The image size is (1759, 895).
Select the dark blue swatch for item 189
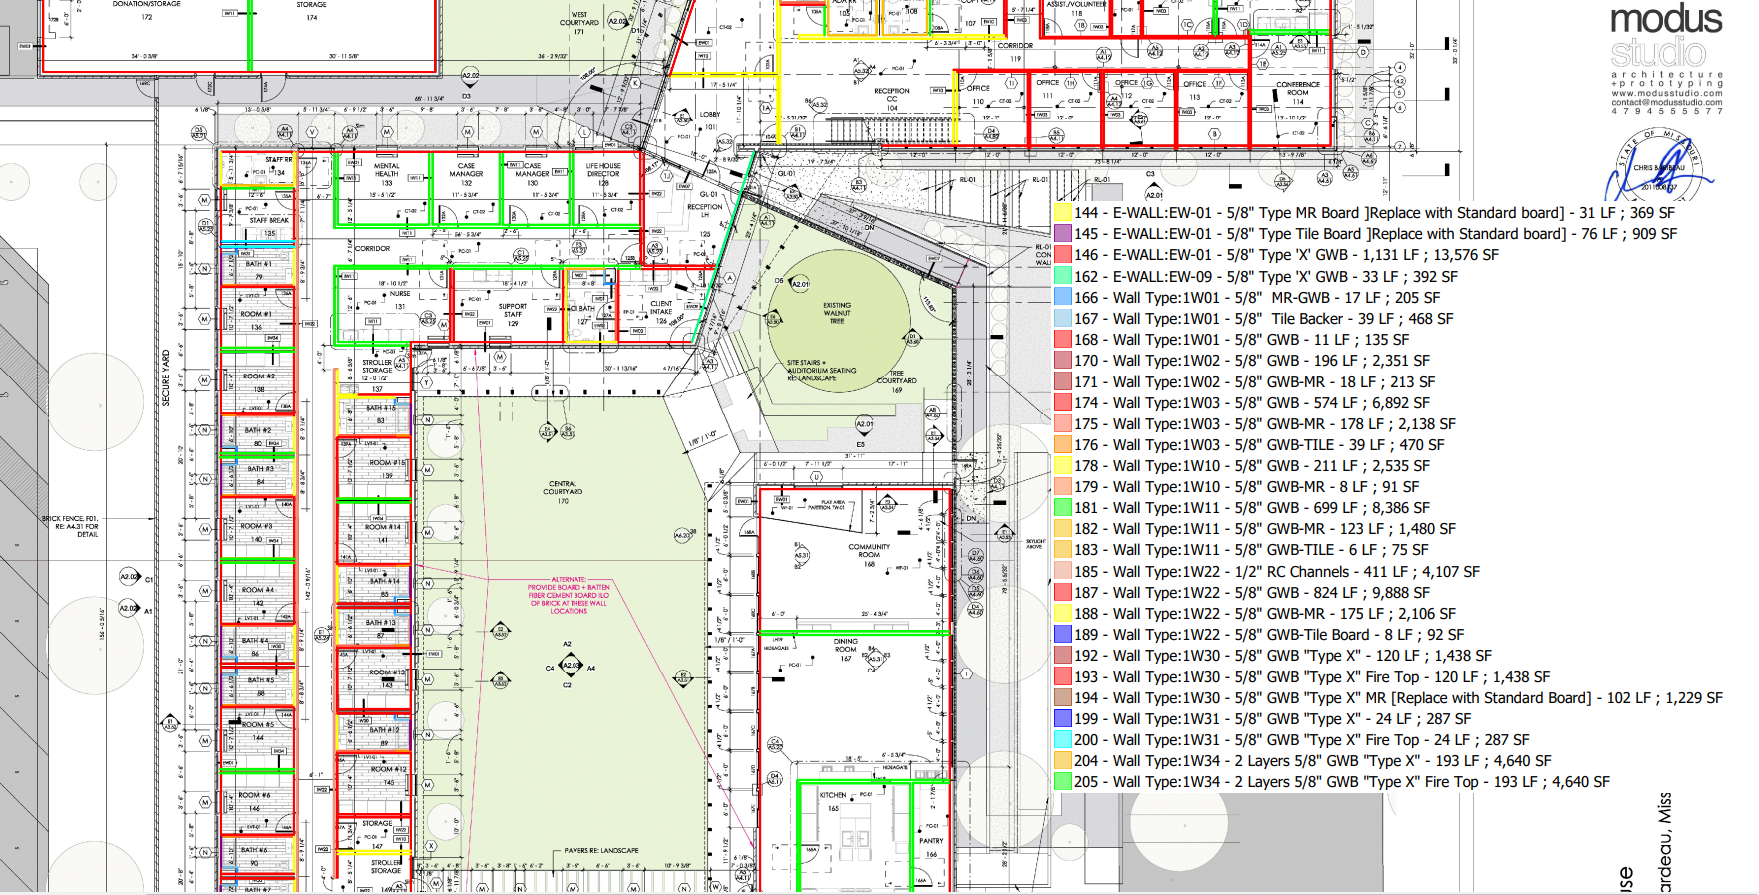coord(1062,634)
